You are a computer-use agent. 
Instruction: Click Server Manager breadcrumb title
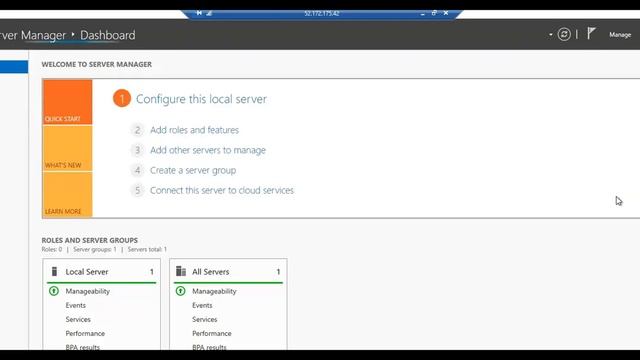(x=33, y=35)
